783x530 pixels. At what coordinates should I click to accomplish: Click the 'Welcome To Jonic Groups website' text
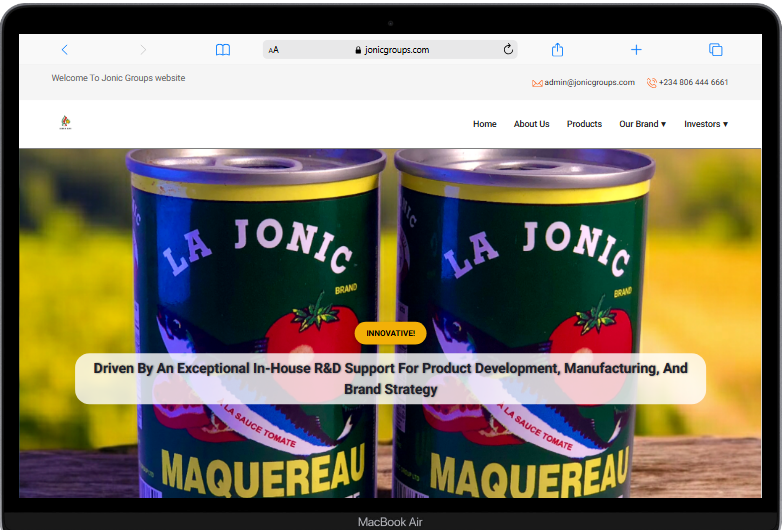coord(118,78)
